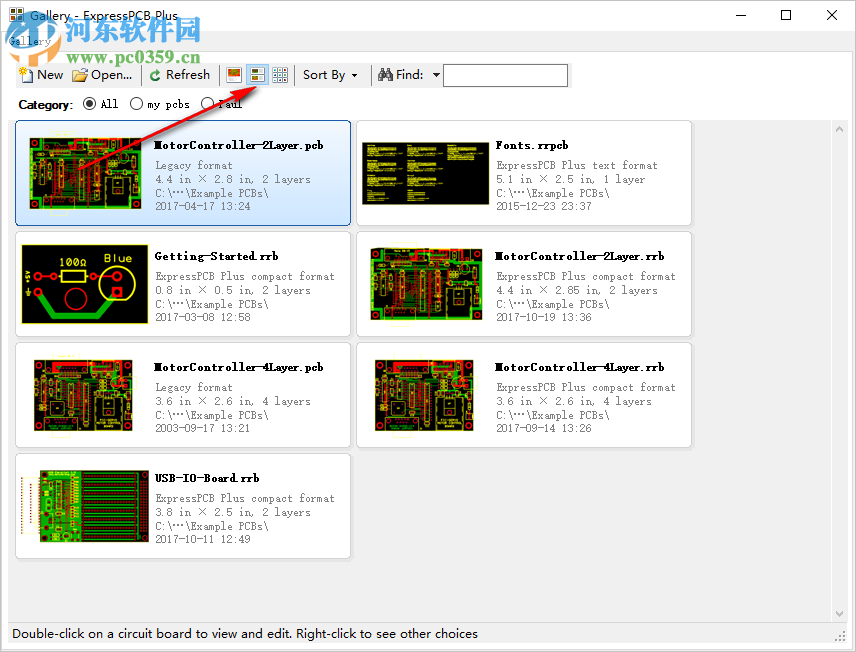Click the New document icon
Viewport: 856px width, 652px height.
tap(27, 74)
